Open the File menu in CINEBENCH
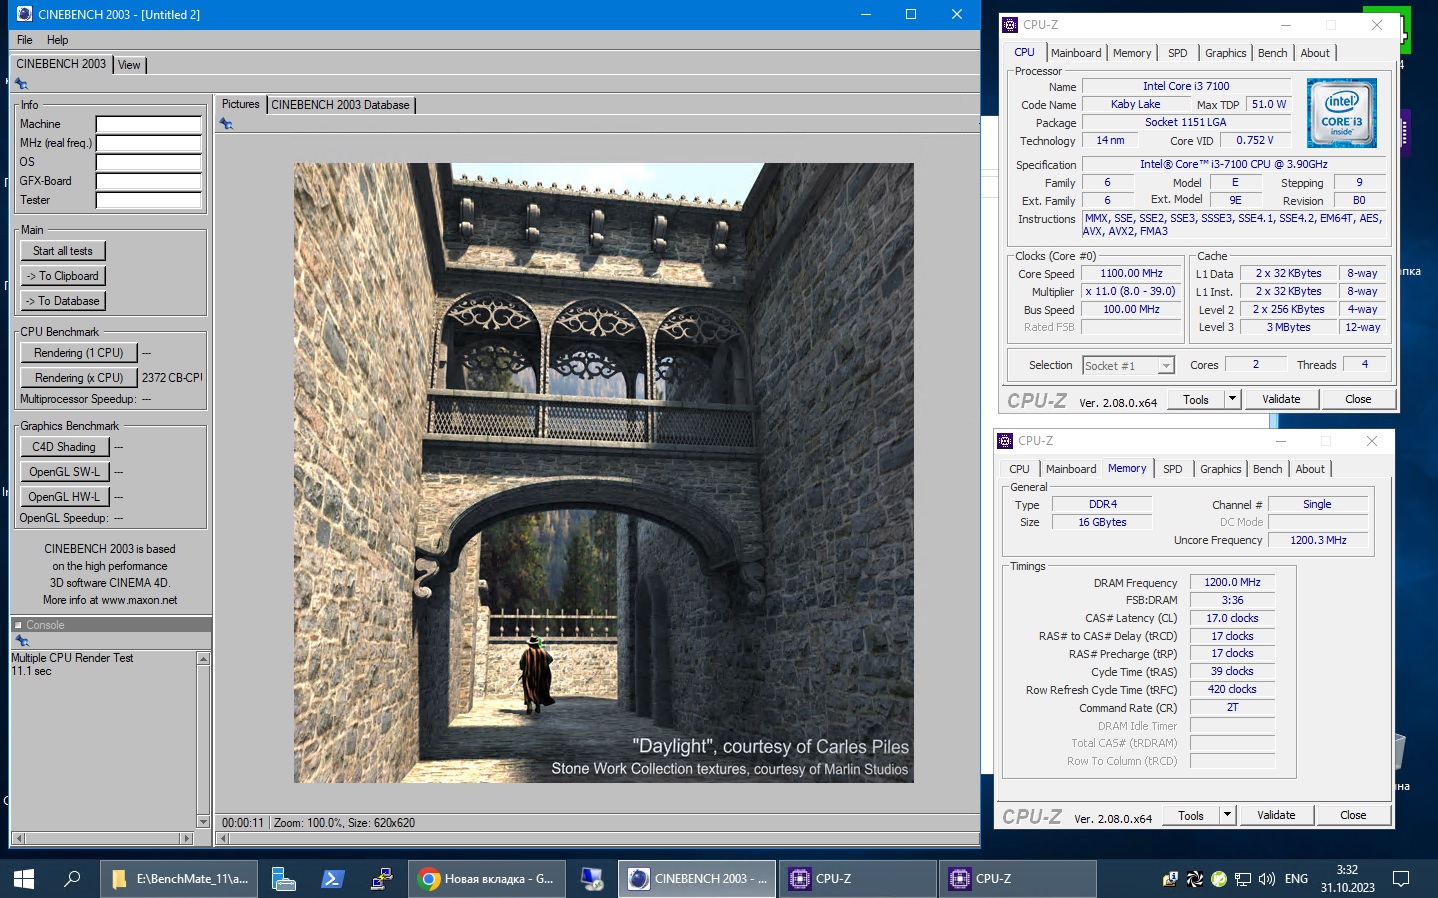The image size is (1438, 898). pyautogui.click(x=25, y=40)
